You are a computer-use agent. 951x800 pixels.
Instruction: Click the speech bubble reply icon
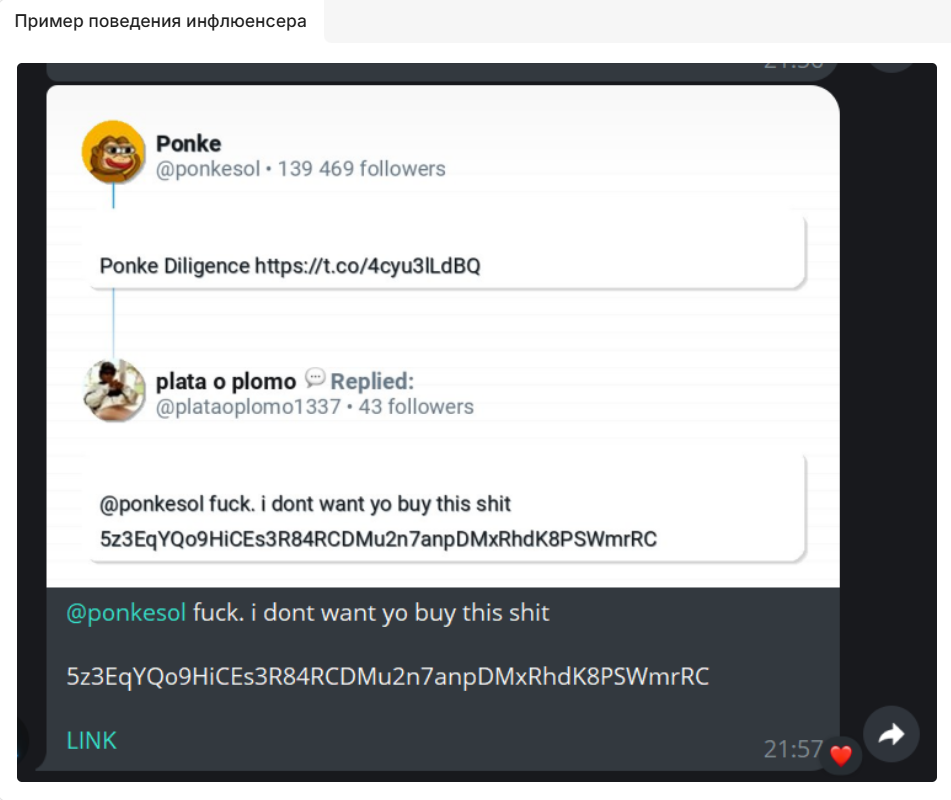[315, 379]
